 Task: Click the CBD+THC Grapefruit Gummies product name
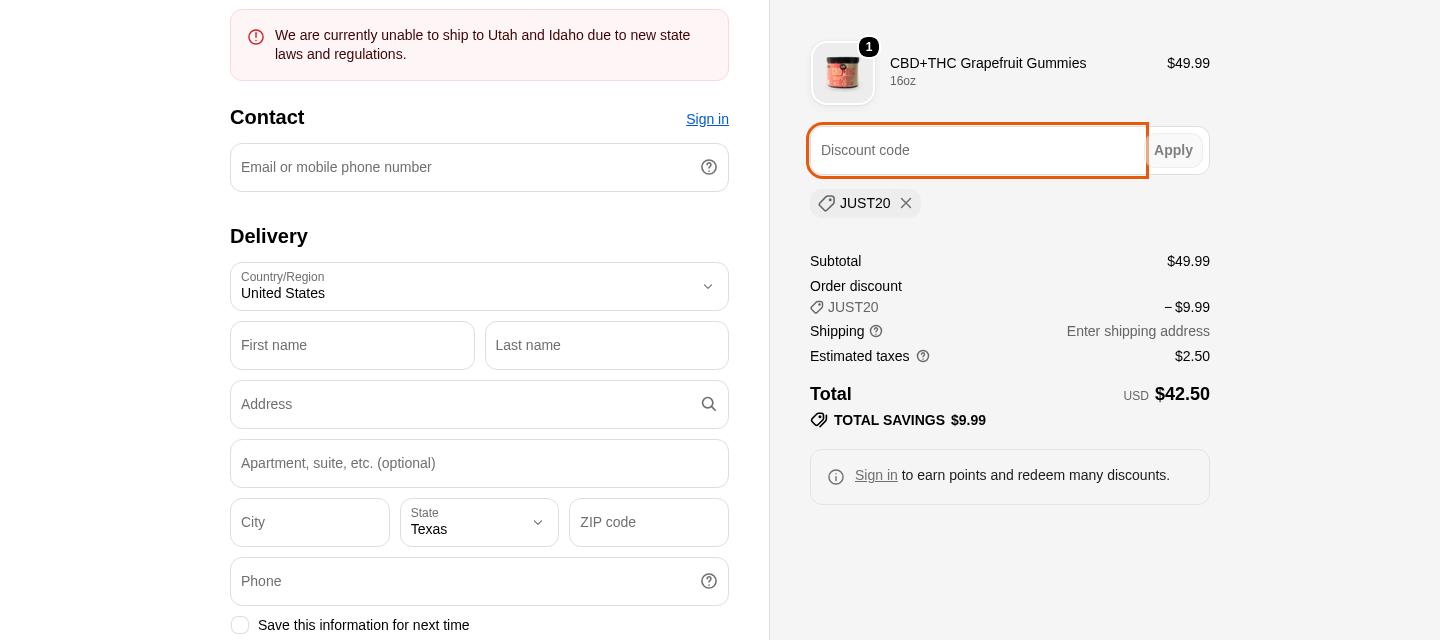(x=988, y=63)
